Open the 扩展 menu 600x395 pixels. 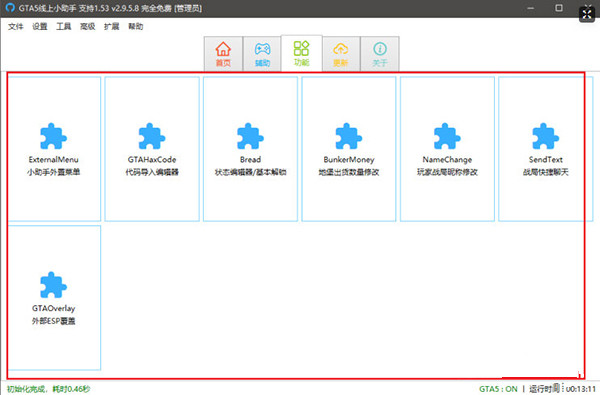pos(111,26)
